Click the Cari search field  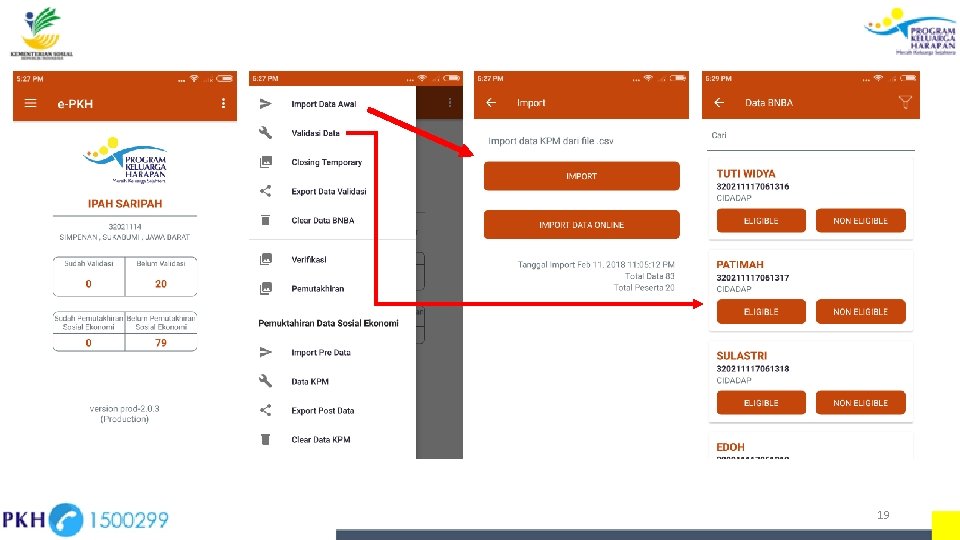811,136
